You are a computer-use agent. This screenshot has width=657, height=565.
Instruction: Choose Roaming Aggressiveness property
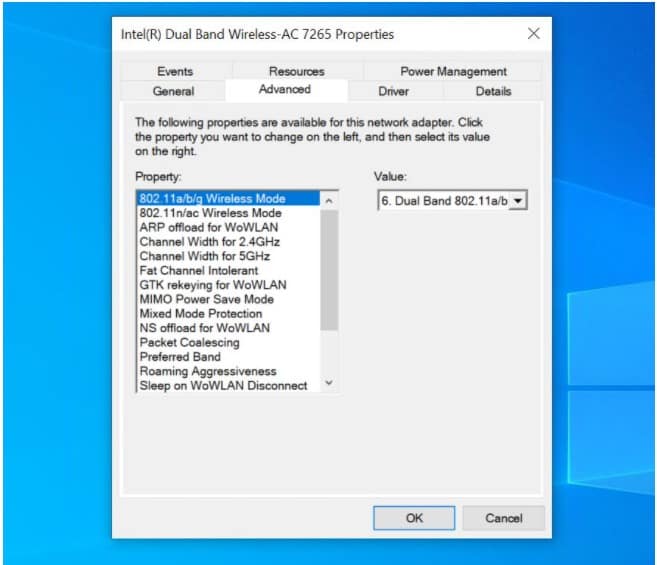point(228,371)
